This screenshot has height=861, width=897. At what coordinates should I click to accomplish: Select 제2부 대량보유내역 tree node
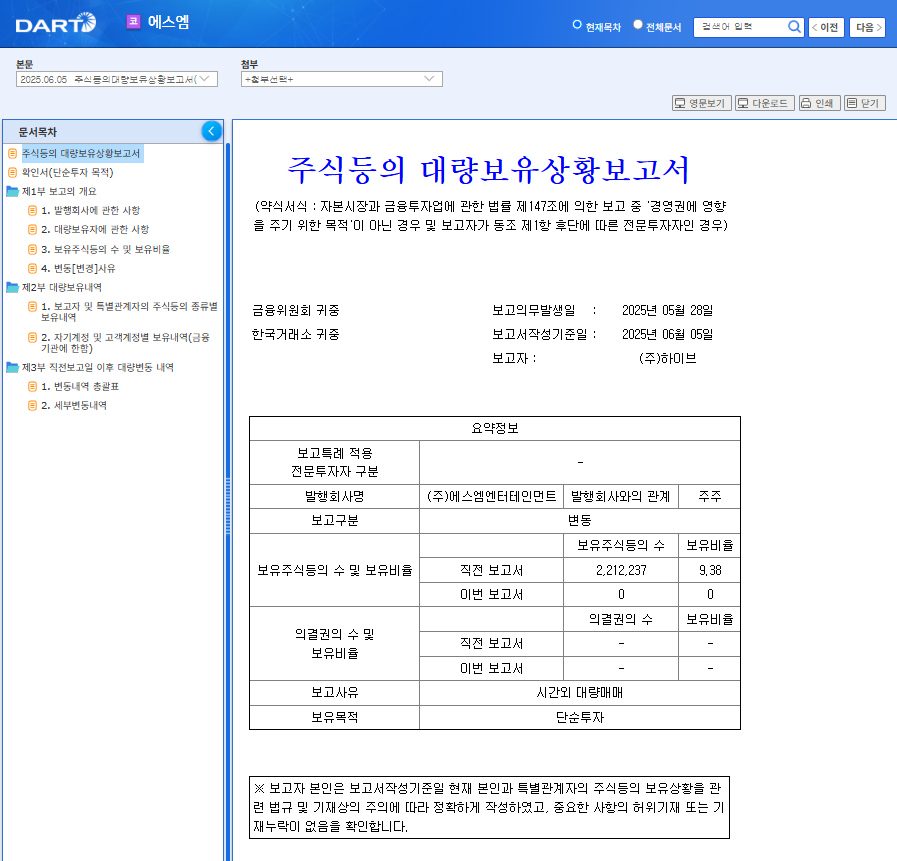pos(62,287)
